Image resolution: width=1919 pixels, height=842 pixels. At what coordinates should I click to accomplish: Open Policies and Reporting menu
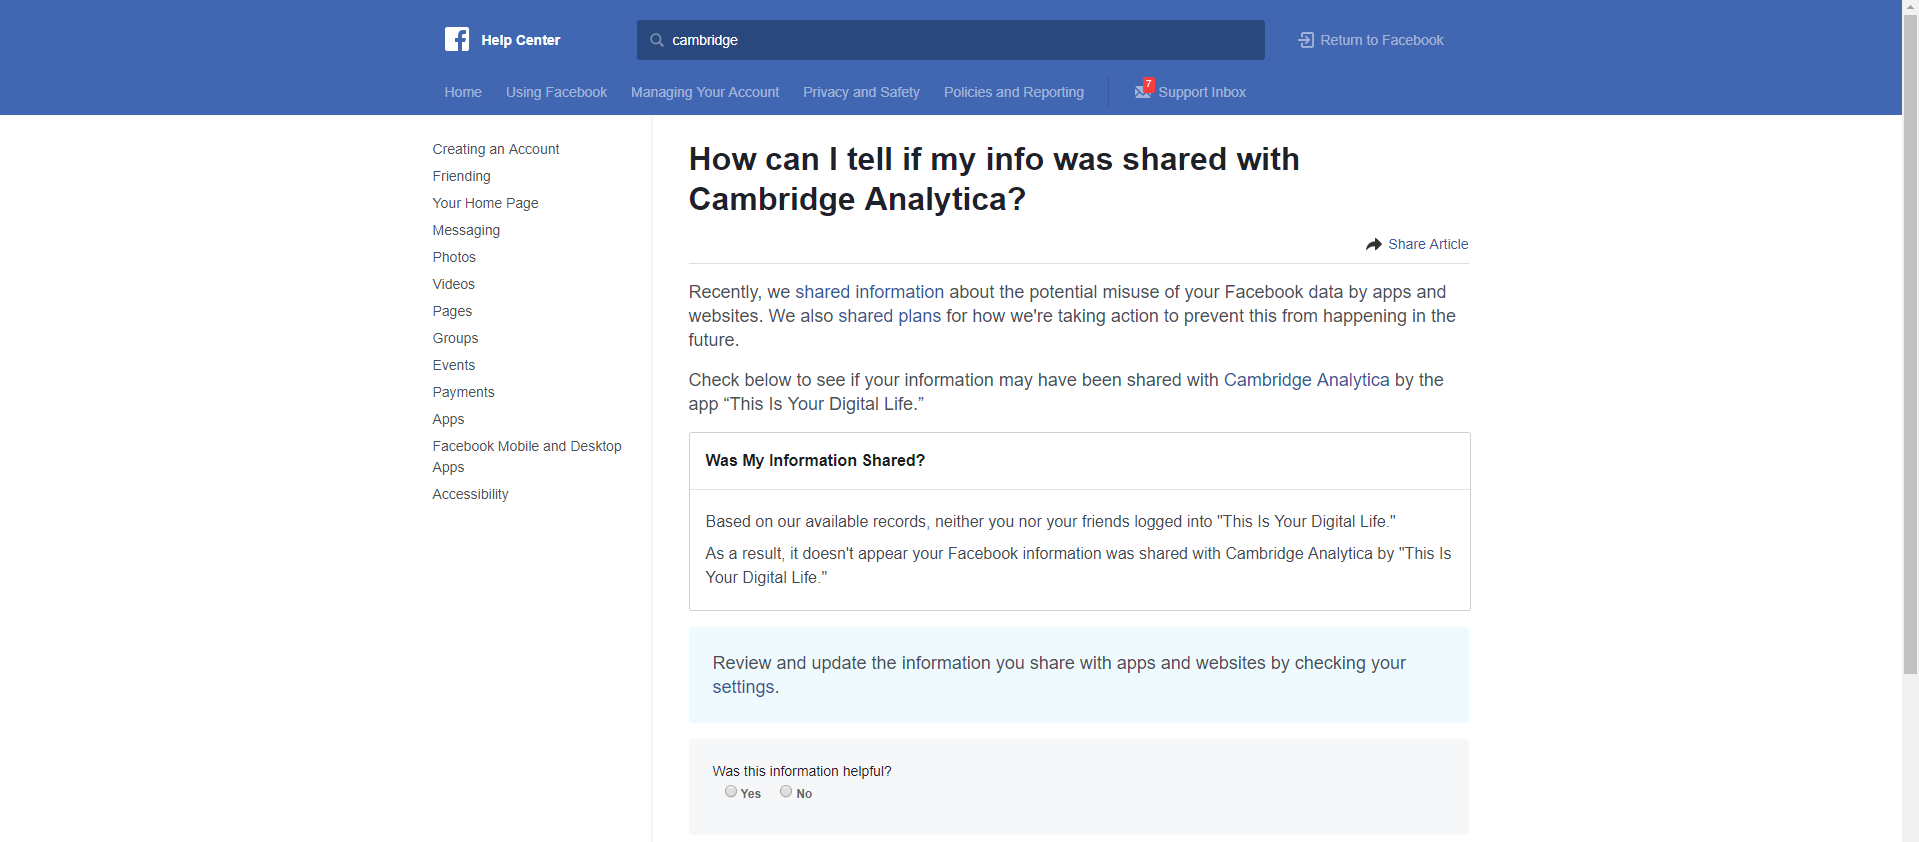(x=1014, y=92)
